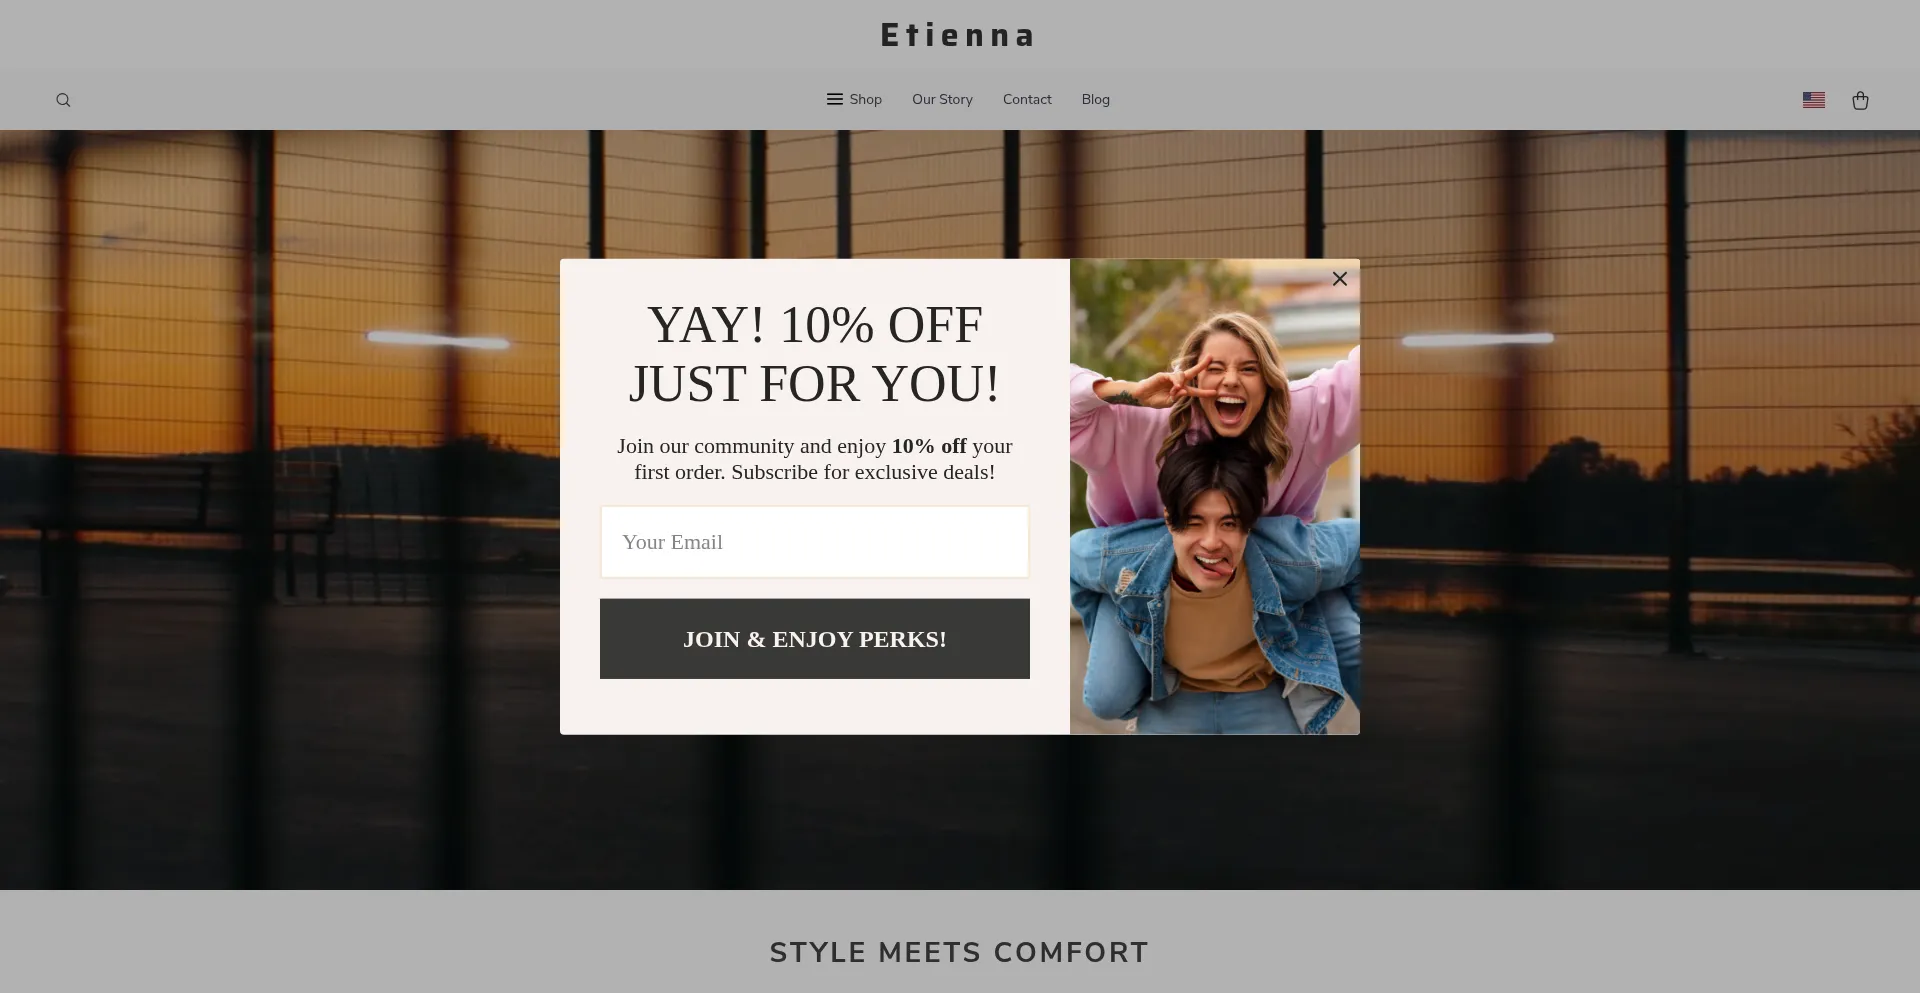Image resolution: width=1920 pixels, height=993 pixels.
Task: Click the blank popup area below the join button
Action: 814,707
